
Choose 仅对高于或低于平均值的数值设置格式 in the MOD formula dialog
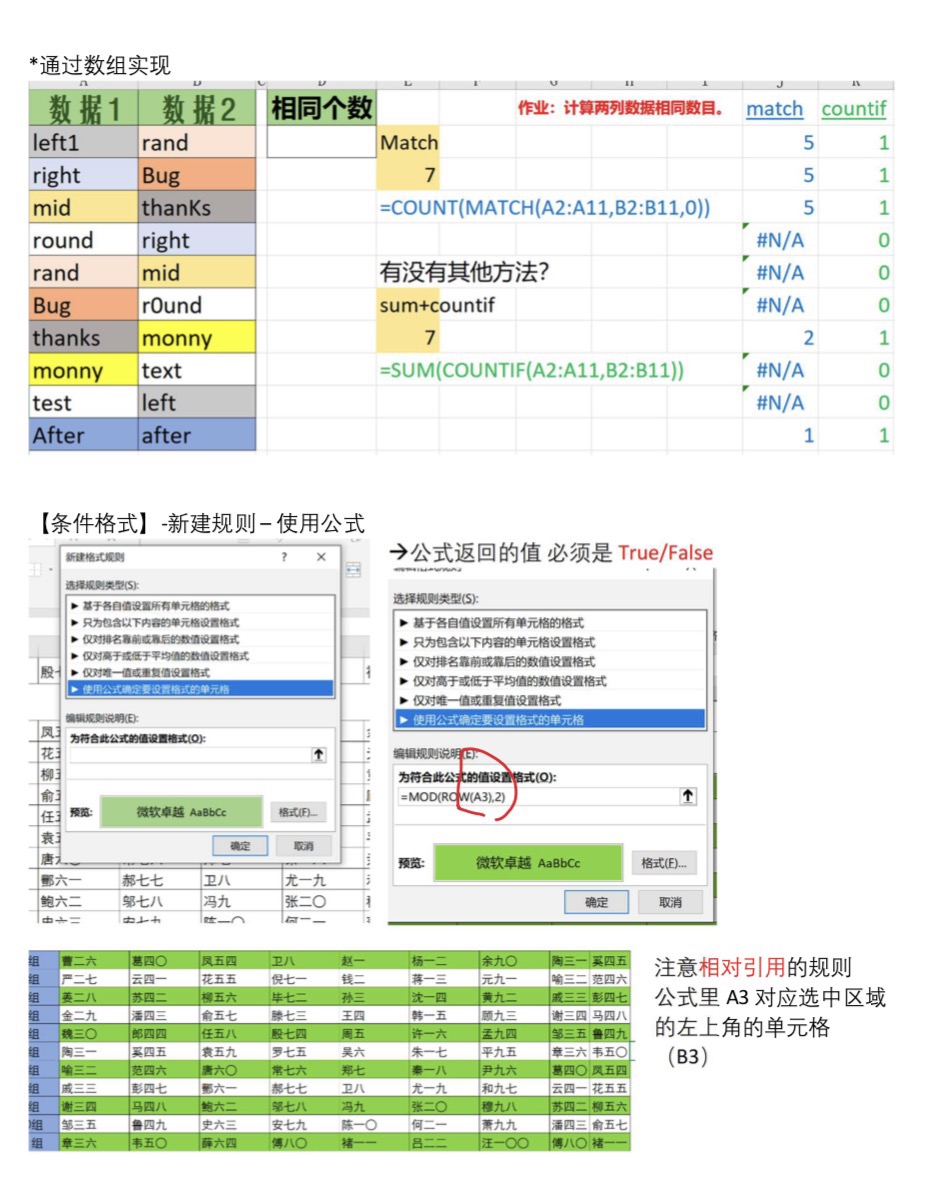(x=550, y=681)
